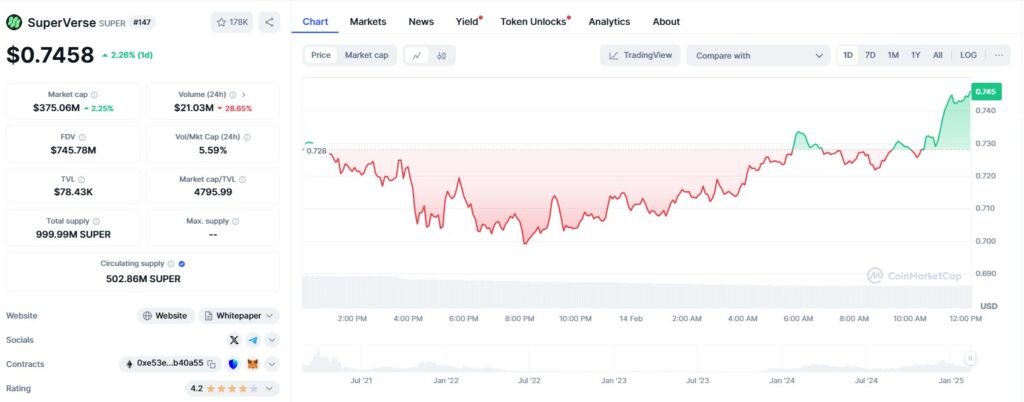Open the Compare with dropdown
This screenshot has height=402, width=1024.
pyautogui.click(x=757, y=56)
